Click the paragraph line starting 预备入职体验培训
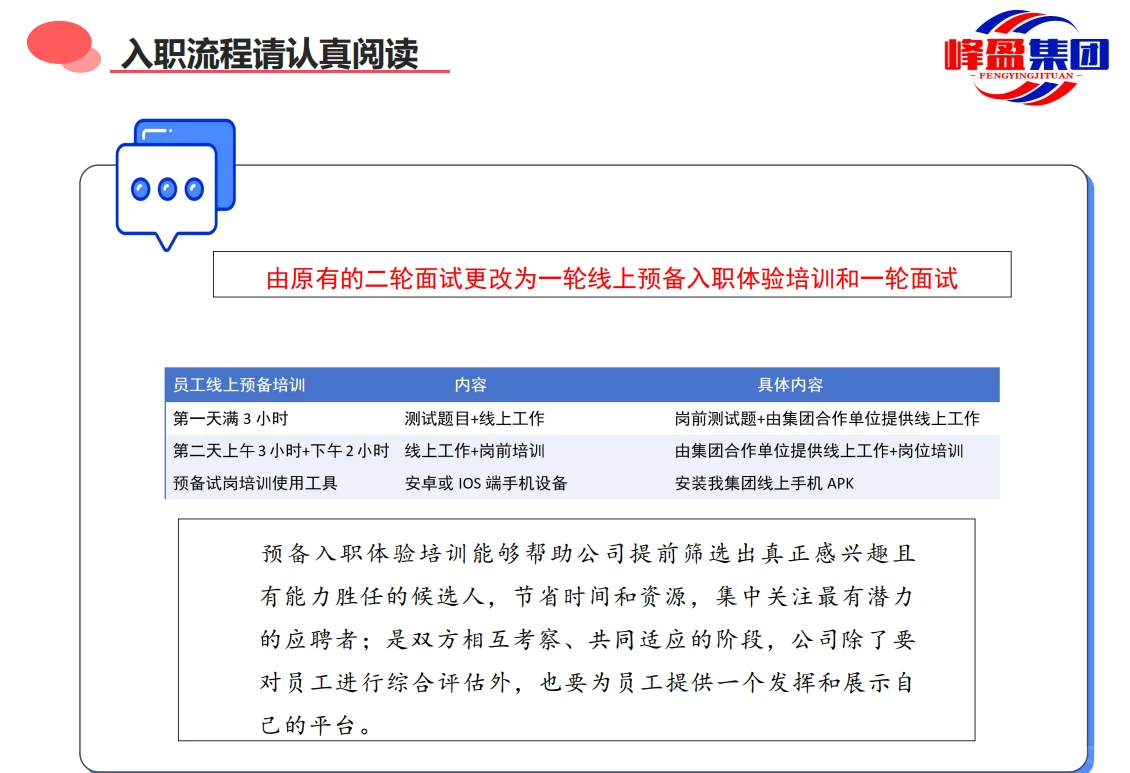This screenshot has height=773, width=1130. [588, 553]
